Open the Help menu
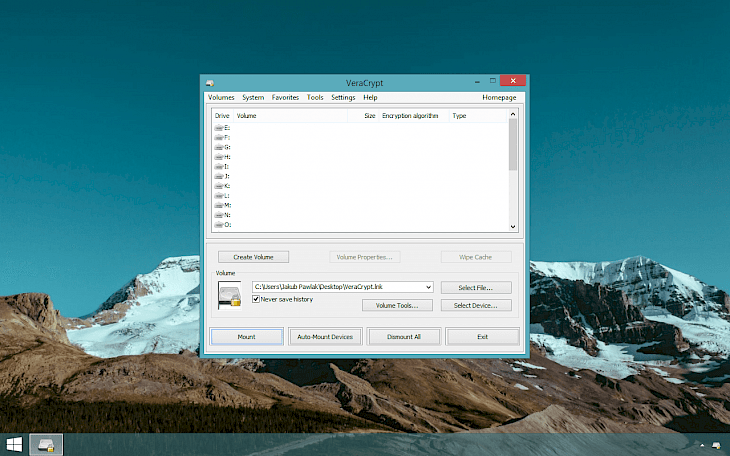Screen dimensions: 730x456 [x=370, y=97]
